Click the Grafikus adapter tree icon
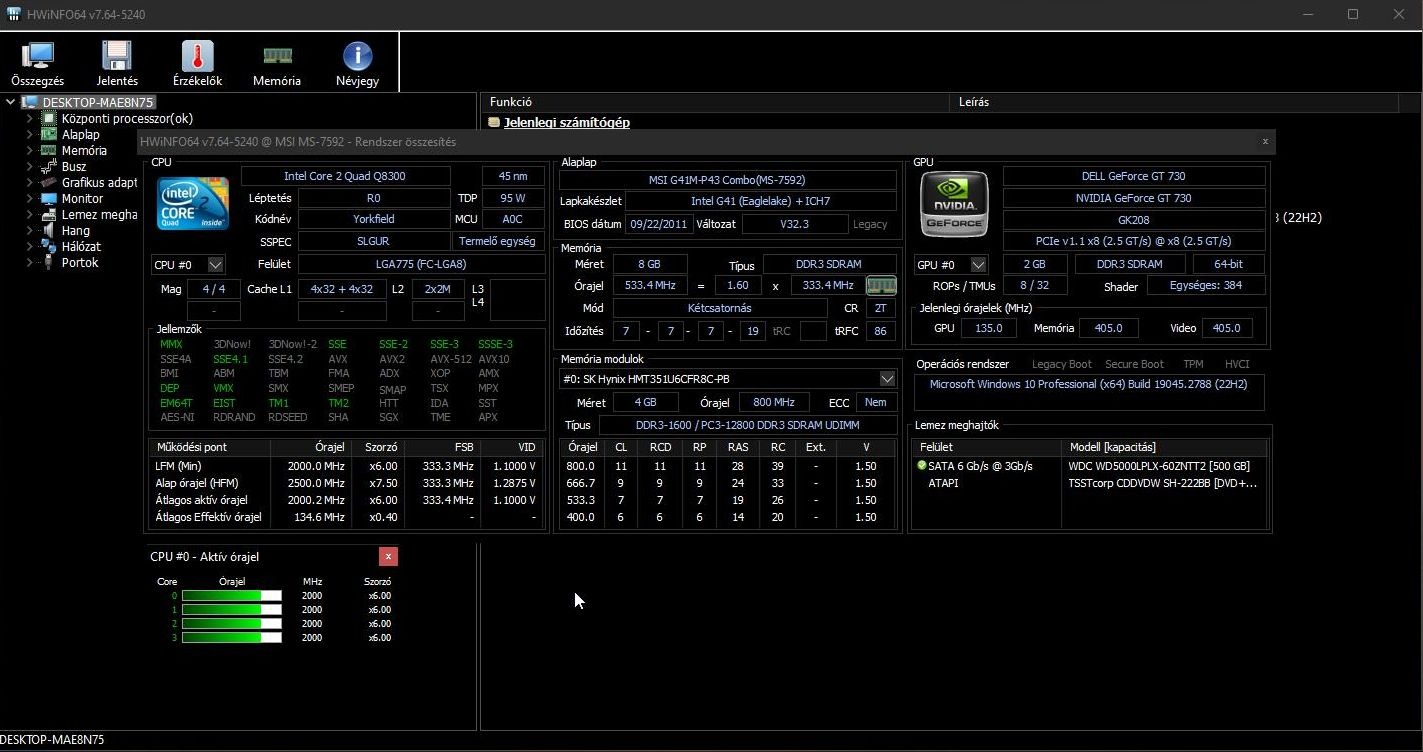 click(48, 182)
